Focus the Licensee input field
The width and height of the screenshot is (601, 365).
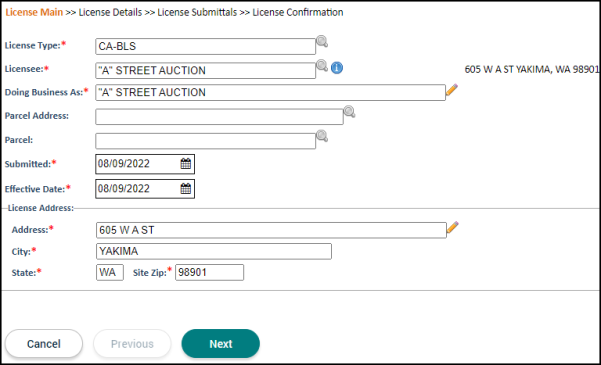point(205,71)
